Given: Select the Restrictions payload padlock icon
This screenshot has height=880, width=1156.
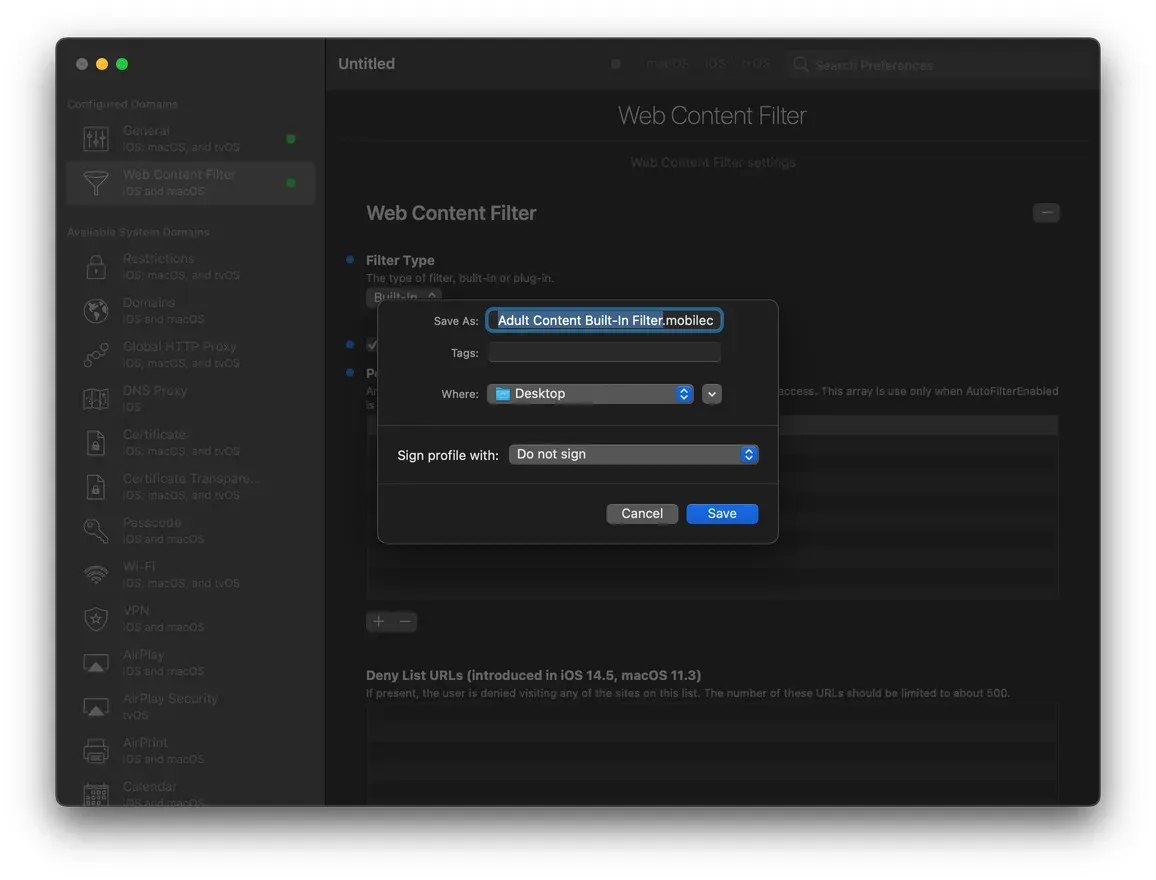Looking at the screenshot, I should coord(95,265).
